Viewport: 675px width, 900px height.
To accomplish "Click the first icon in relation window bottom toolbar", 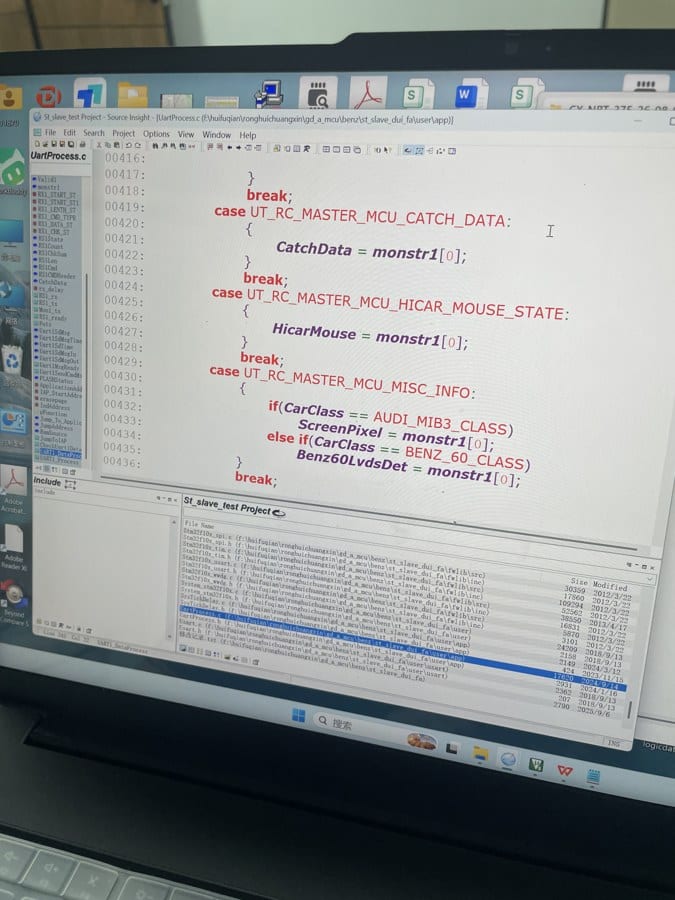I will click(38, 622).
